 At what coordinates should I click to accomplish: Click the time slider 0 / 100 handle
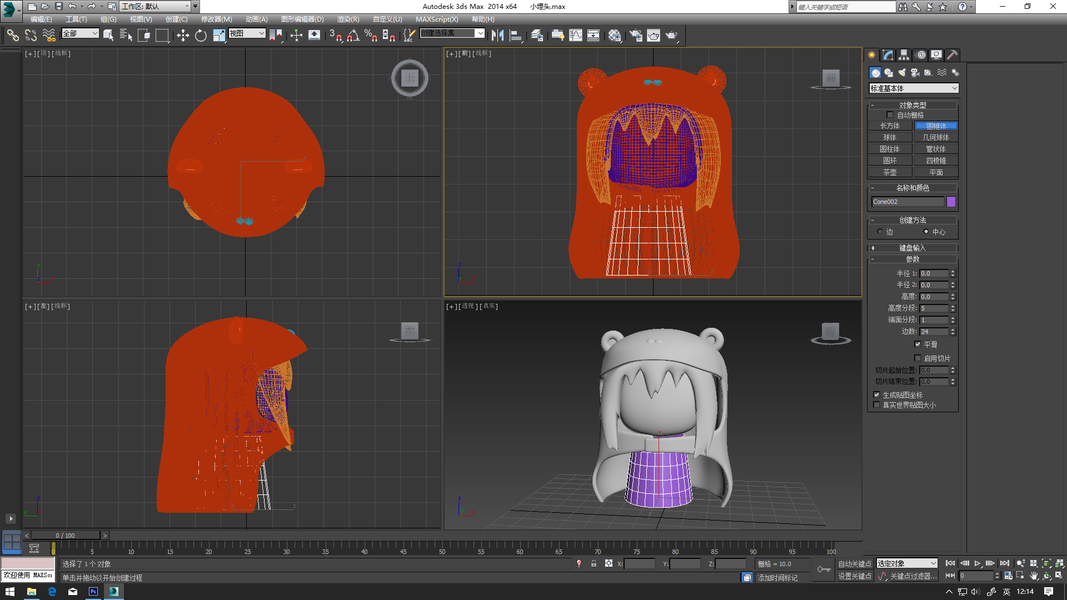pos(65,535)
